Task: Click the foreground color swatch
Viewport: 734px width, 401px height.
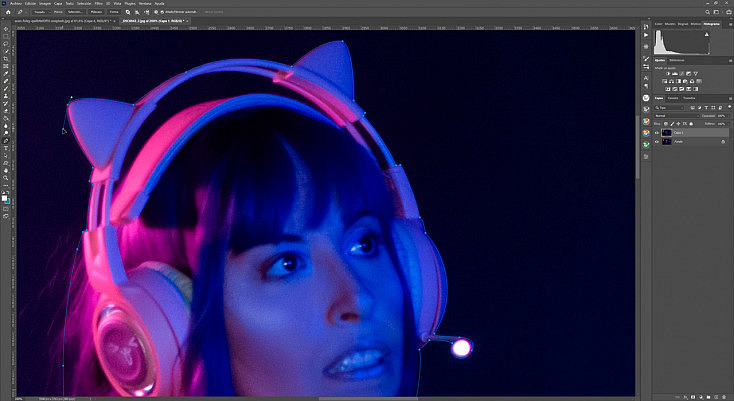Action: point(4,198)
